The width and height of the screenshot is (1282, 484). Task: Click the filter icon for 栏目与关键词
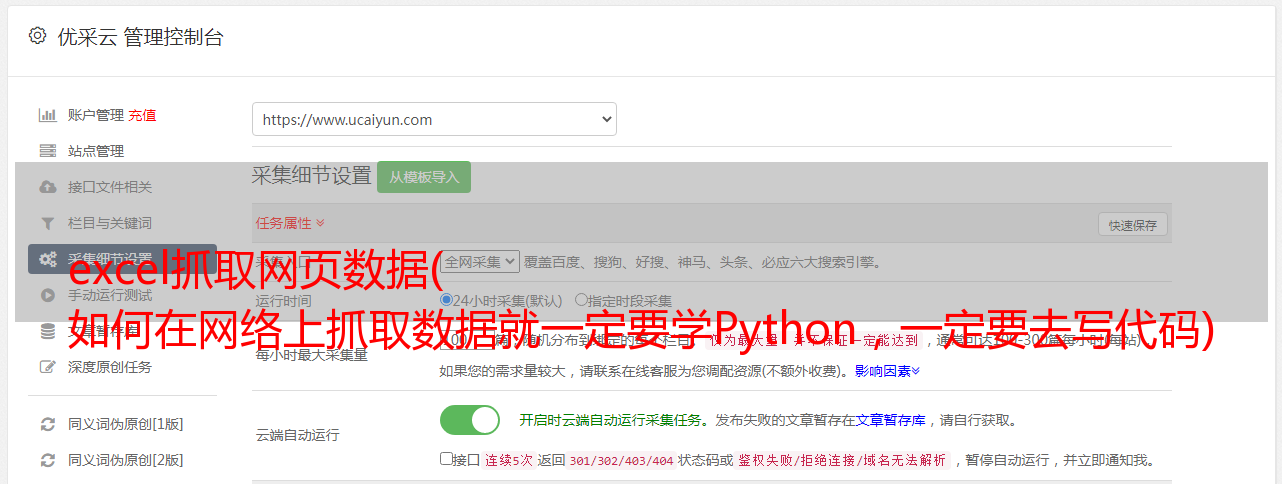(47, 223)
